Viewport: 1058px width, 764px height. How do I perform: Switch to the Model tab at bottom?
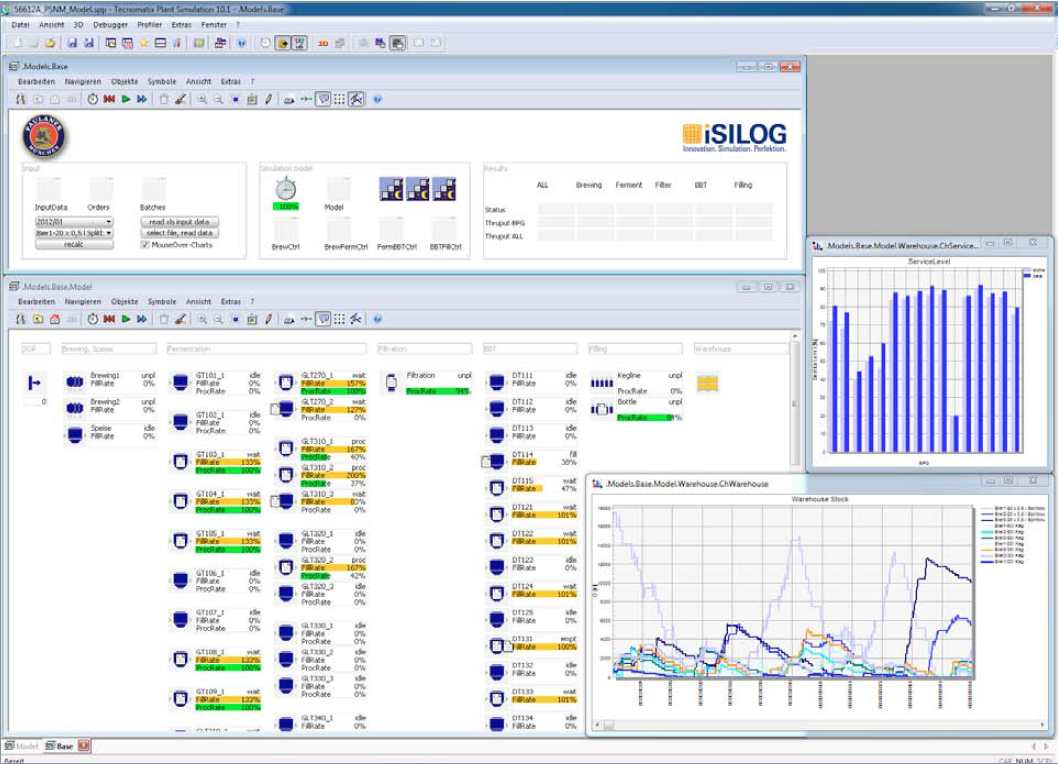point(21,746)
